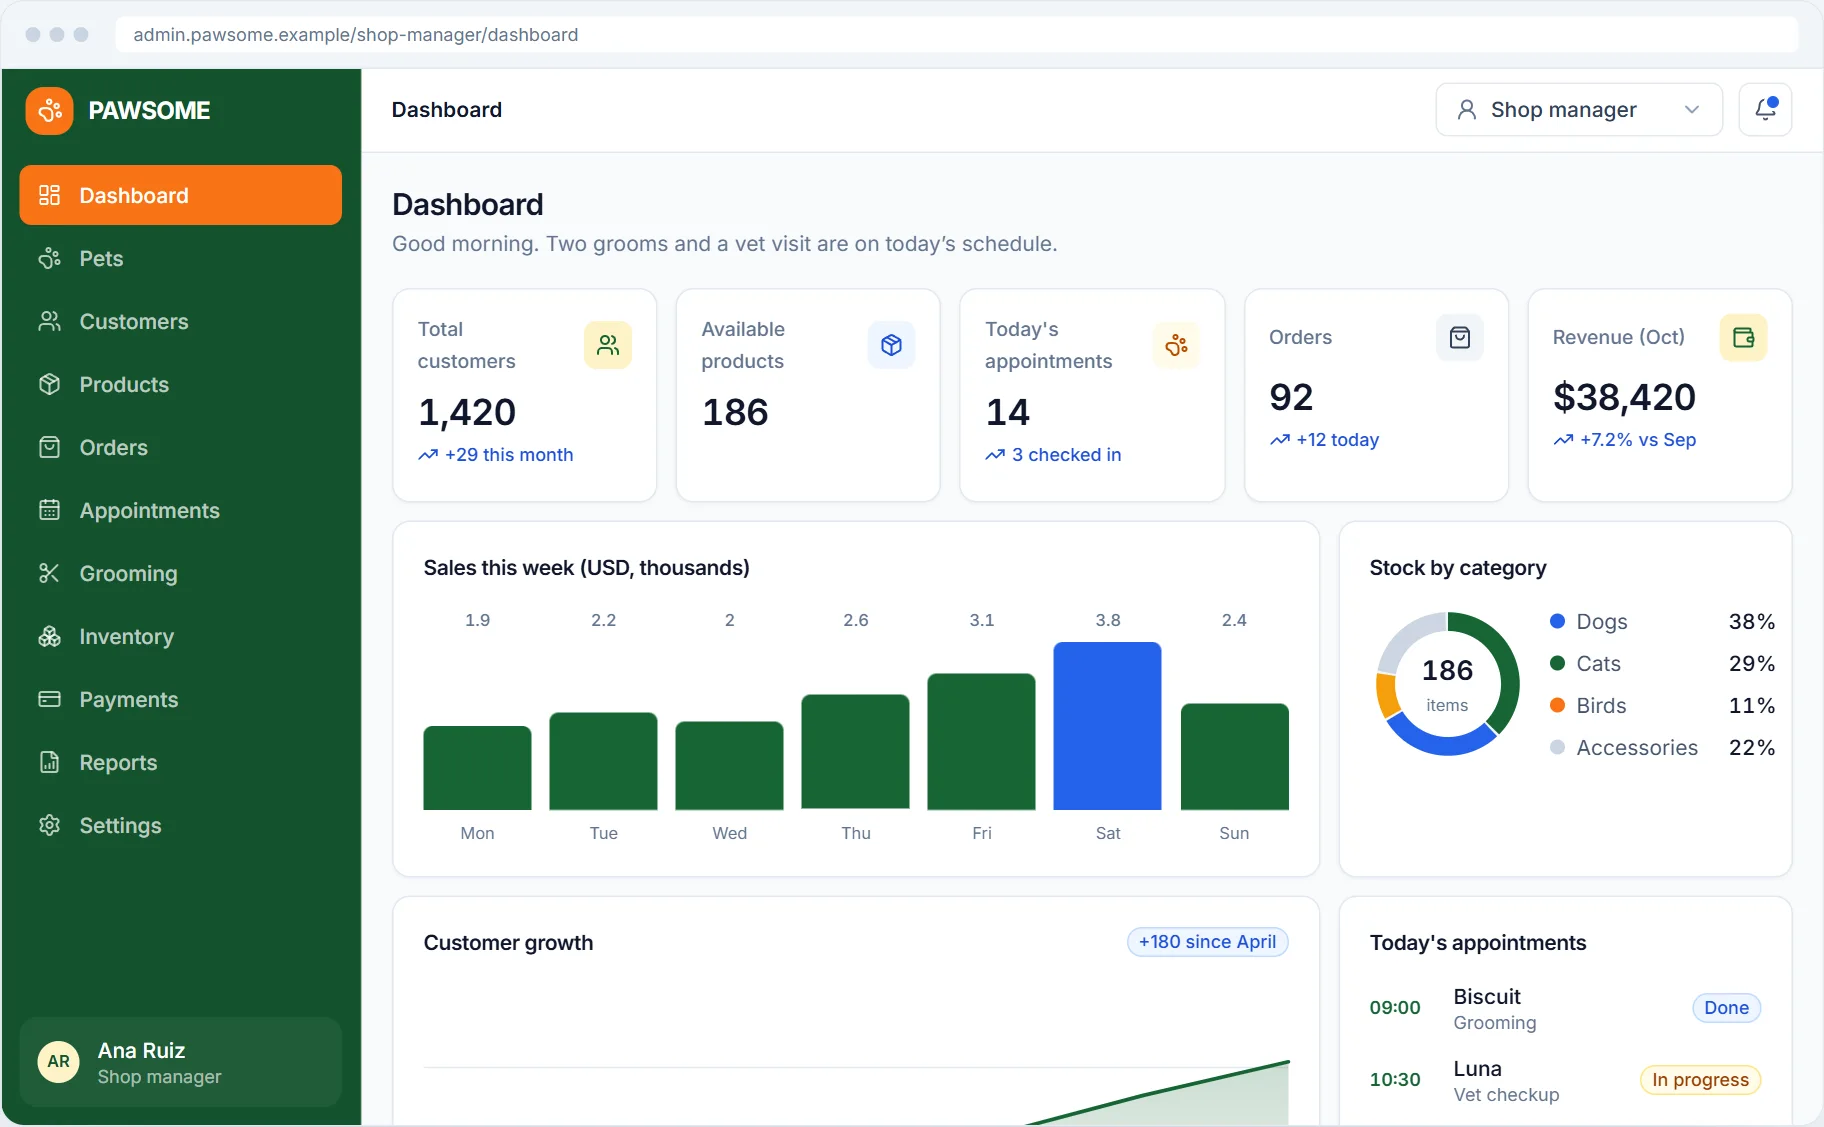Click the Pawsome paw logo icon

pos(50,110)
